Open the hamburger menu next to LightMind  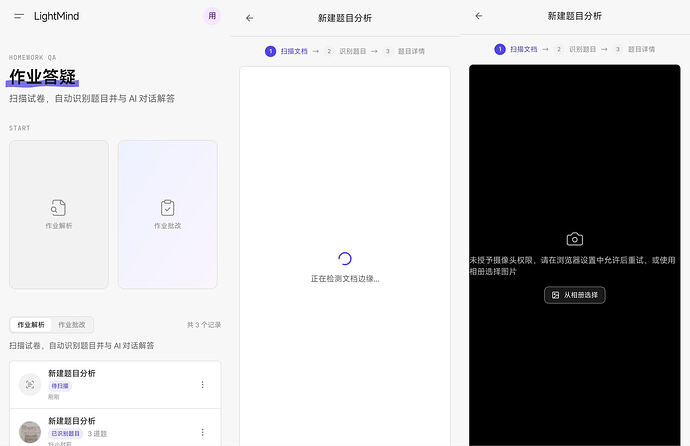[x=19, y=16]
